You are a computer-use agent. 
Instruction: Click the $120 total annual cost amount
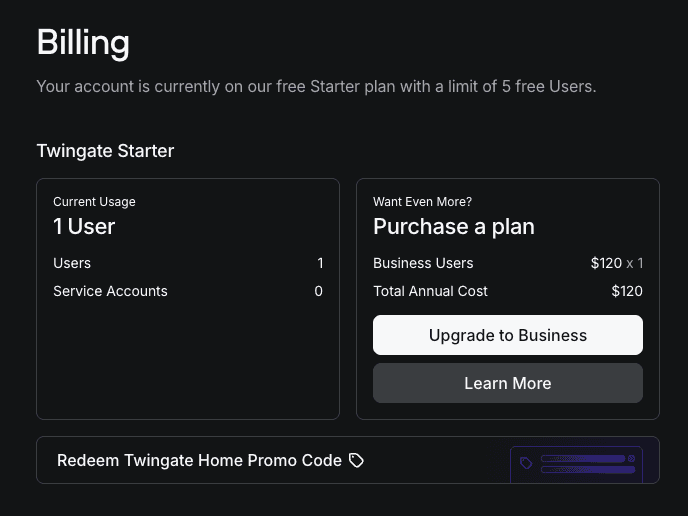coord(627,291)
